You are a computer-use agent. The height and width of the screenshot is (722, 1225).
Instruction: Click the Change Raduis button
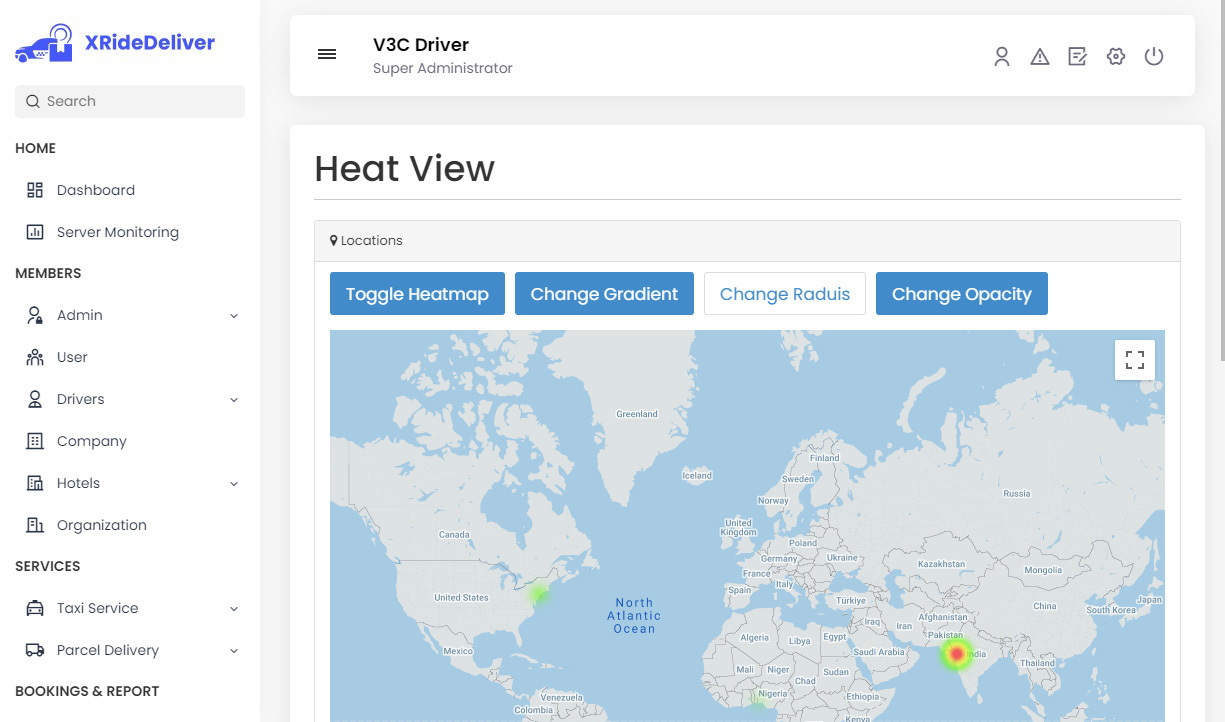785,294
